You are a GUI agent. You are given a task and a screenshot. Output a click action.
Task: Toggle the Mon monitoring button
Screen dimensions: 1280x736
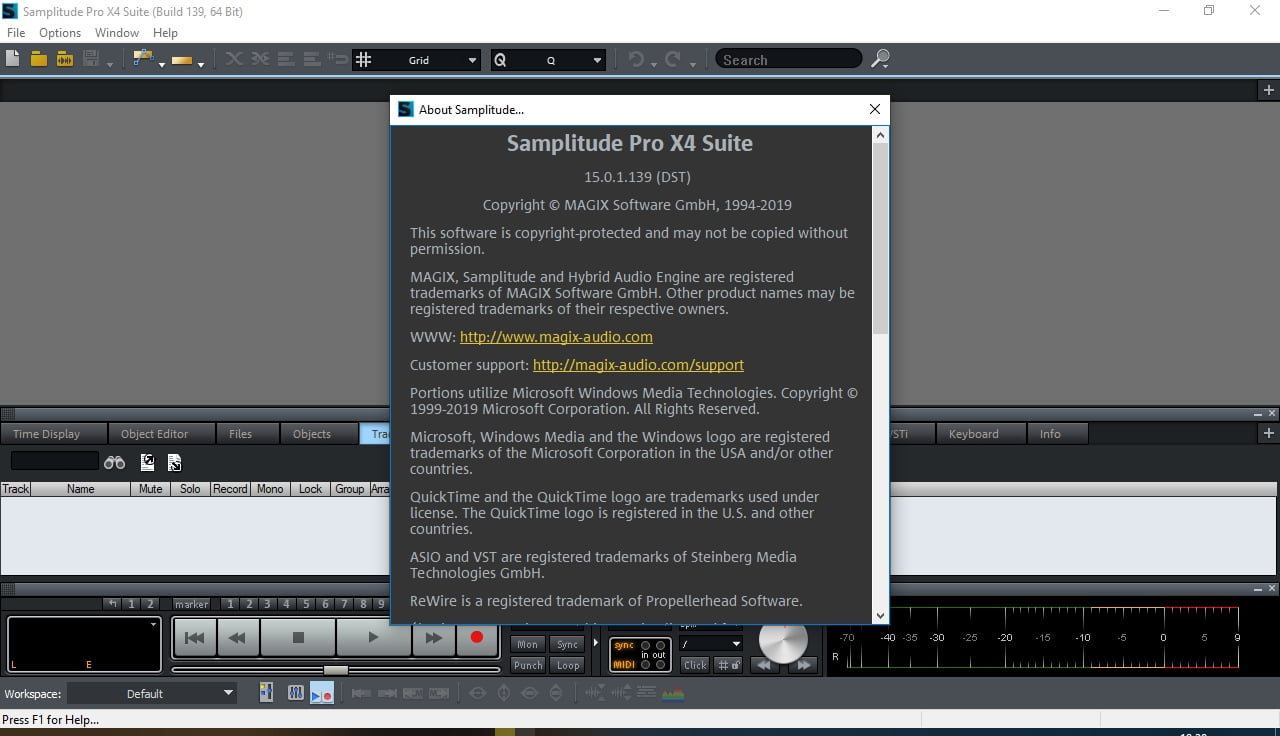pyautogui.click(x=527, y=644)
